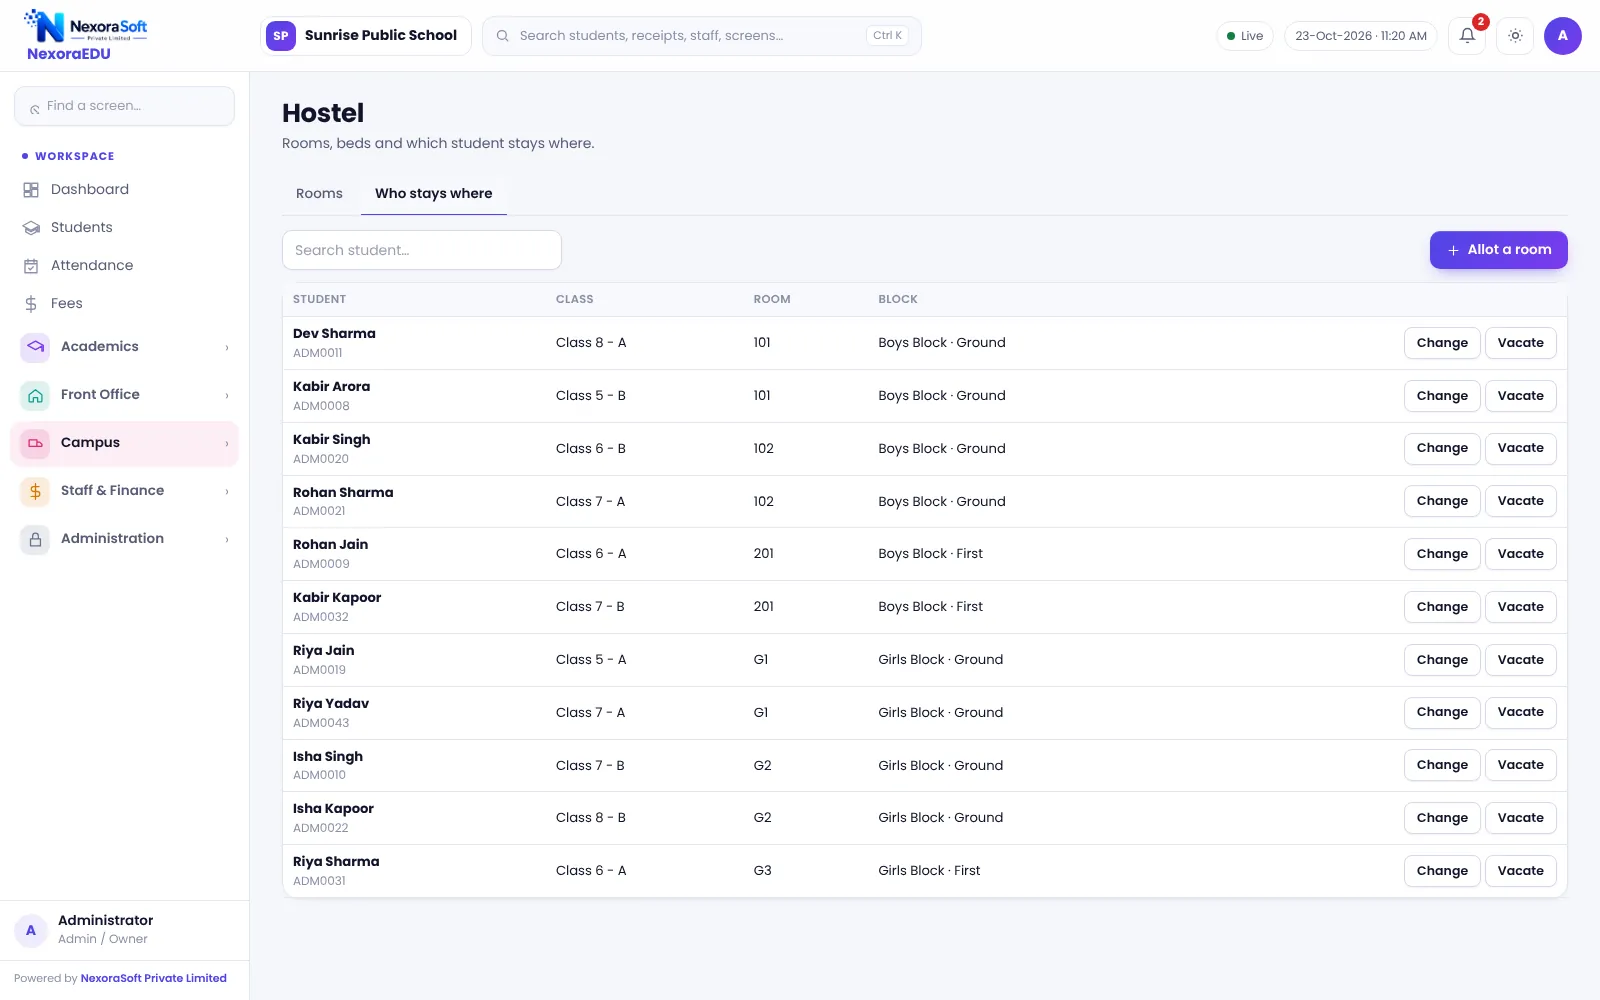1600x1000 pixels.
Task: Expand the Staff & Finance chevron
Action: point(227,491)
